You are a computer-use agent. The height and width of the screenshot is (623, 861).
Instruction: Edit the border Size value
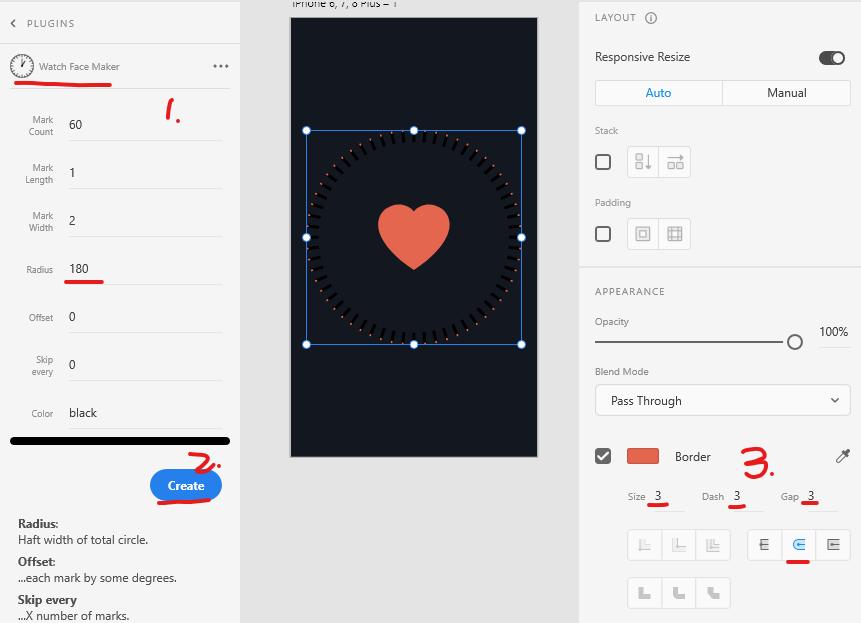pyautogui.click(x=667, y=497)
